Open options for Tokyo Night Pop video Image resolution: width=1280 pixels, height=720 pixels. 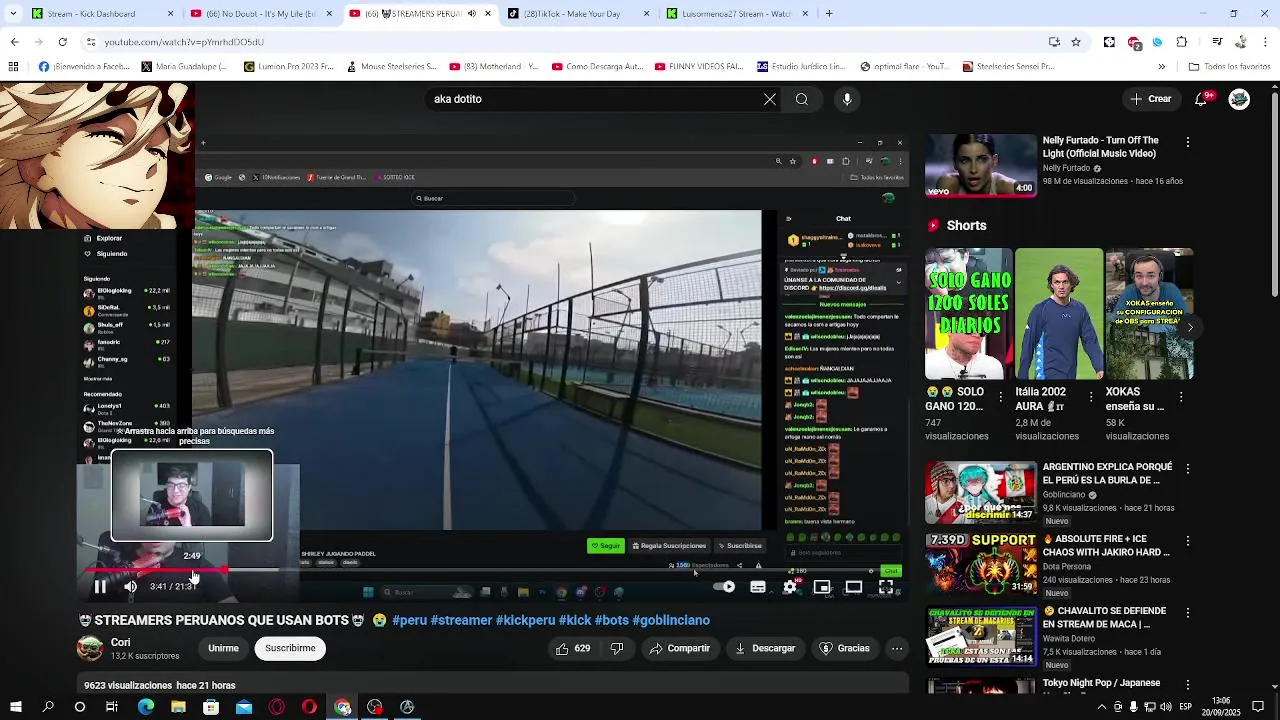click(1188, 685)
